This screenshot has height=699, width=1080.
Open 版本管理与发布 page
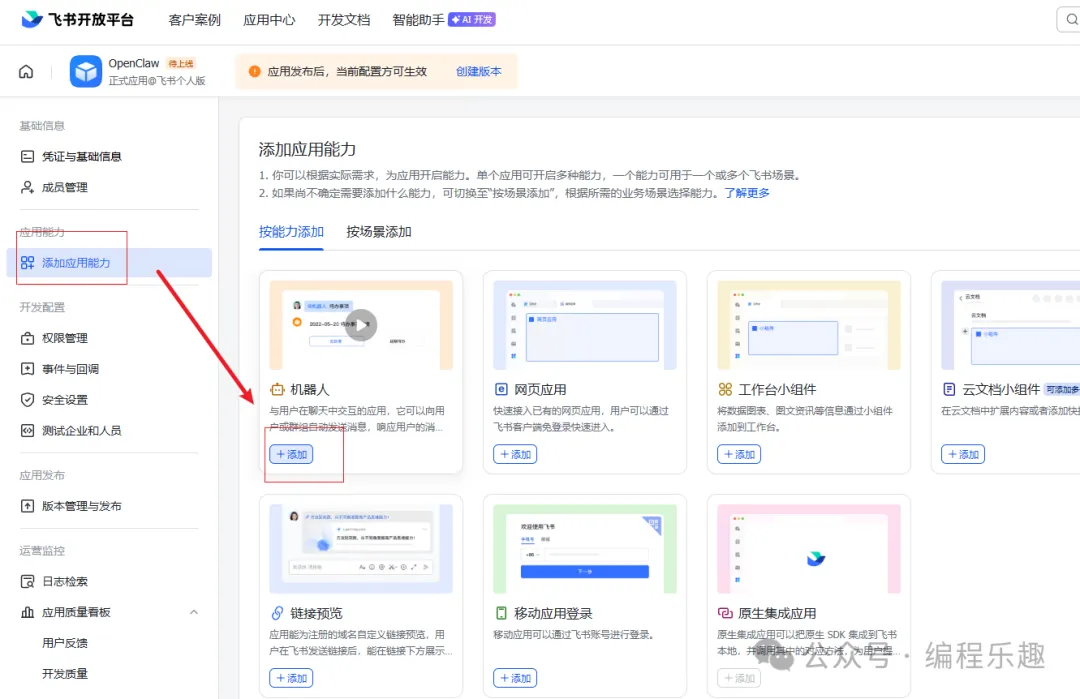(78, 506)
